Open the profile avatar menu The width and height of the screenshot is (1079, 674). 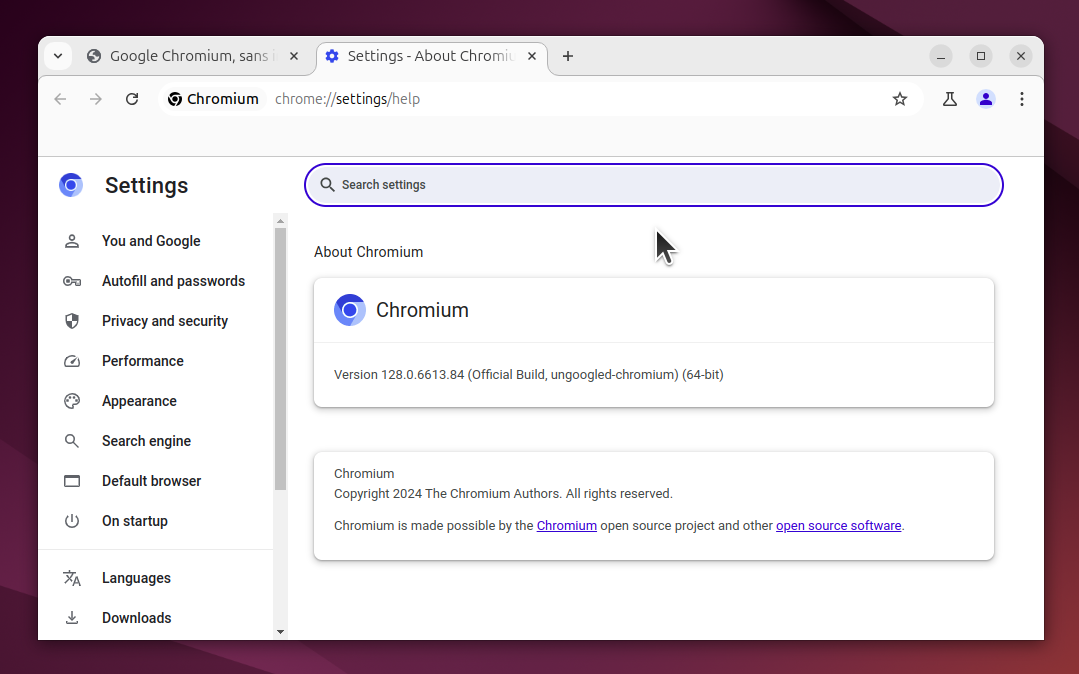(x=985, y=99)
